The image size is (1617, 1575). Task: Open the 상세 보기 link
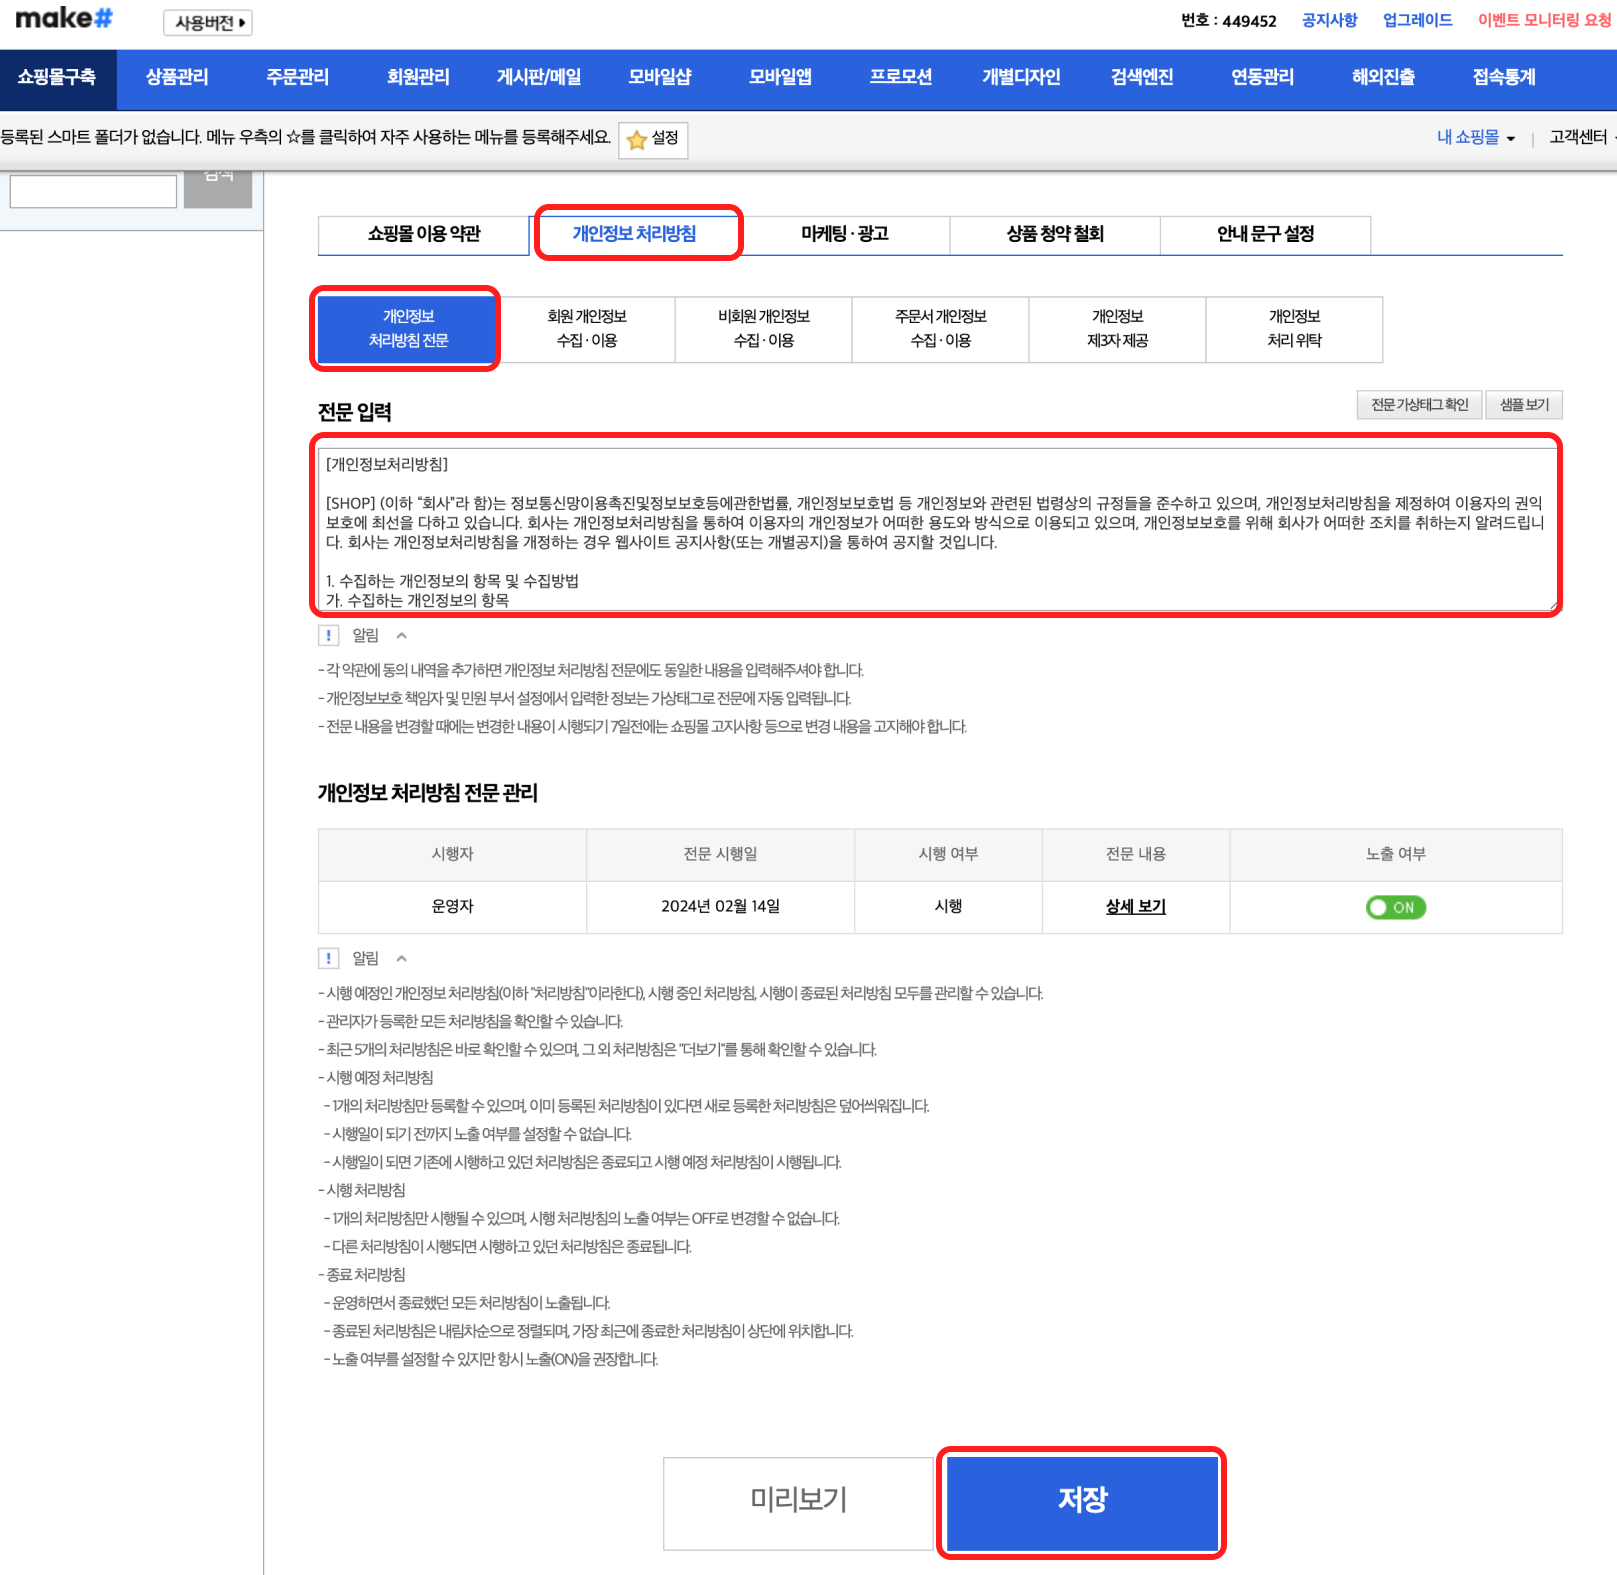click(1135, 906)
